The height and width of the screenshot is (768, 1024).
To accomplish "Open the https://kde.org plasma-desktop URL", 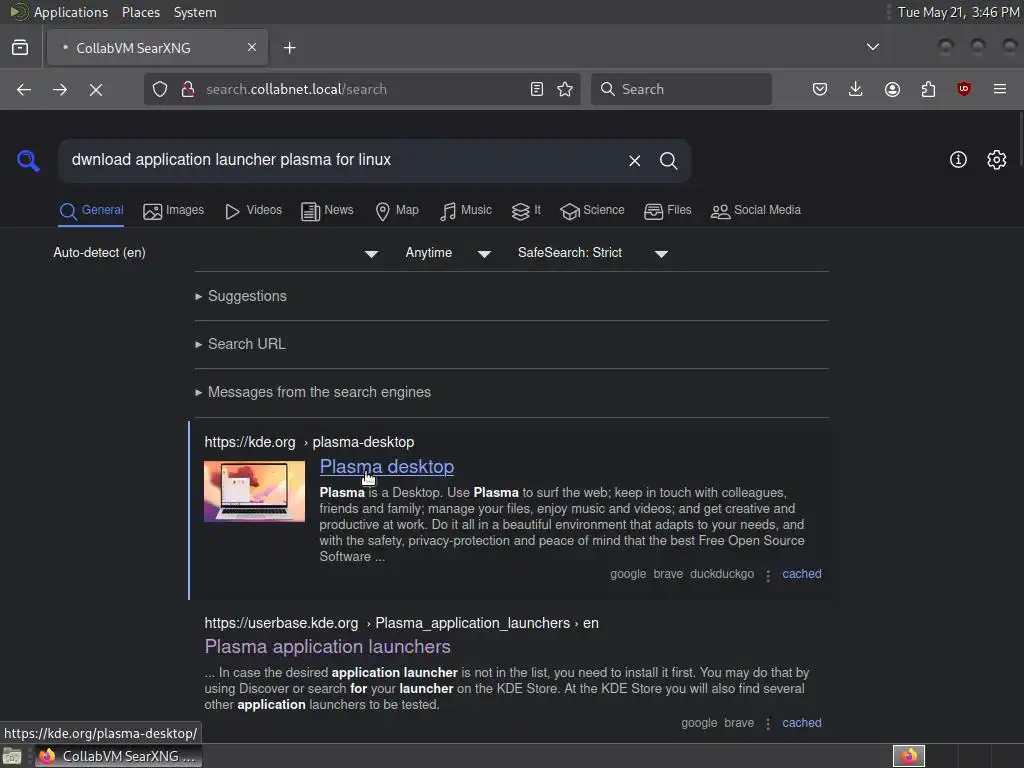I will [309, 442].
